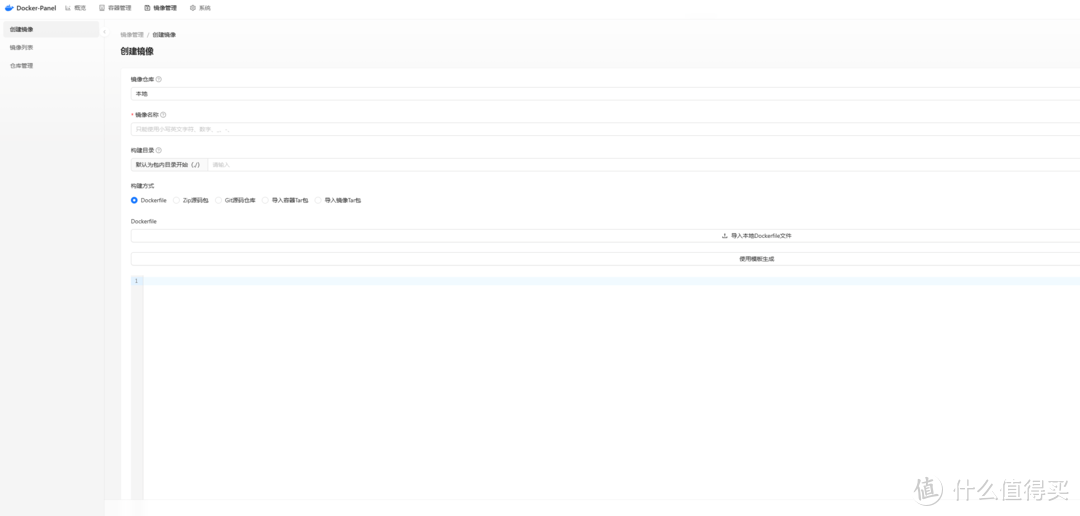Click the 导入本地Dockerfile文件 upload button
The height and width of the screenshot is (516, 1080).
click(x=756, y=236)
